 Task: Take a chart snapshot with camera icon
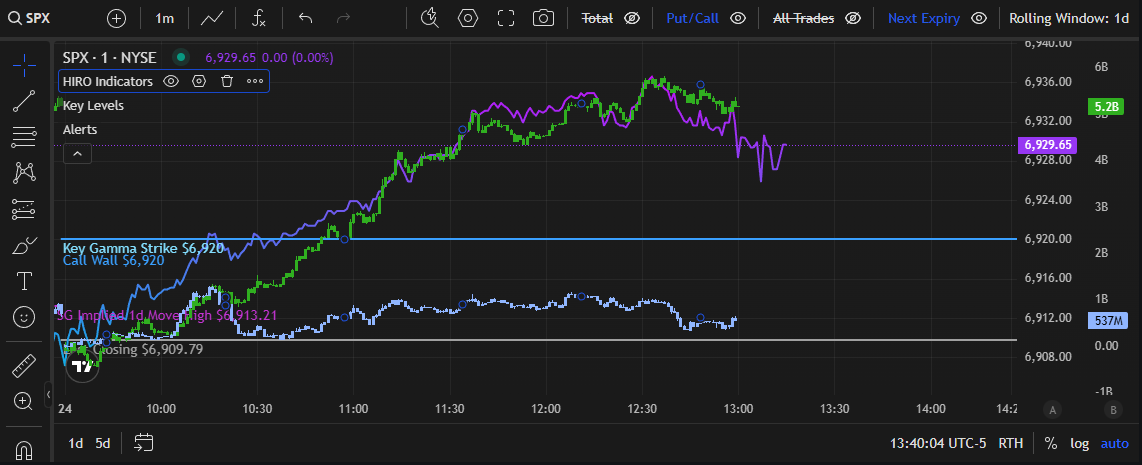coord(543,18)
